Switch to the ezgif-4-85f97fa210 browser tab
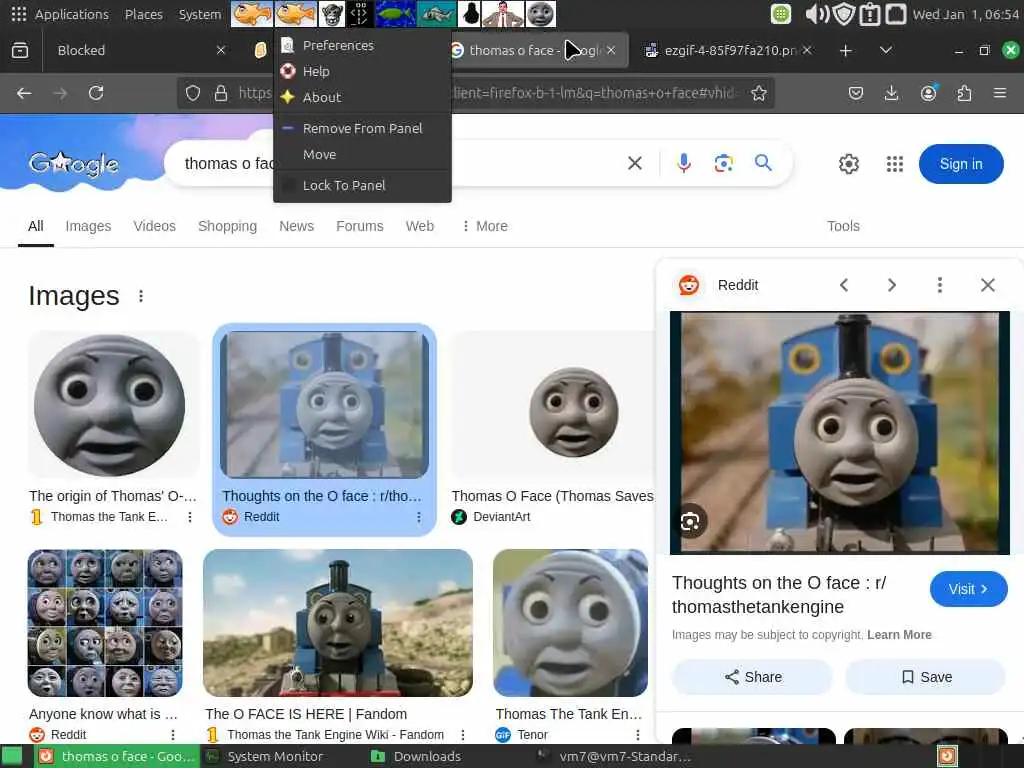1024x768 pixels. tap(728, 50)
